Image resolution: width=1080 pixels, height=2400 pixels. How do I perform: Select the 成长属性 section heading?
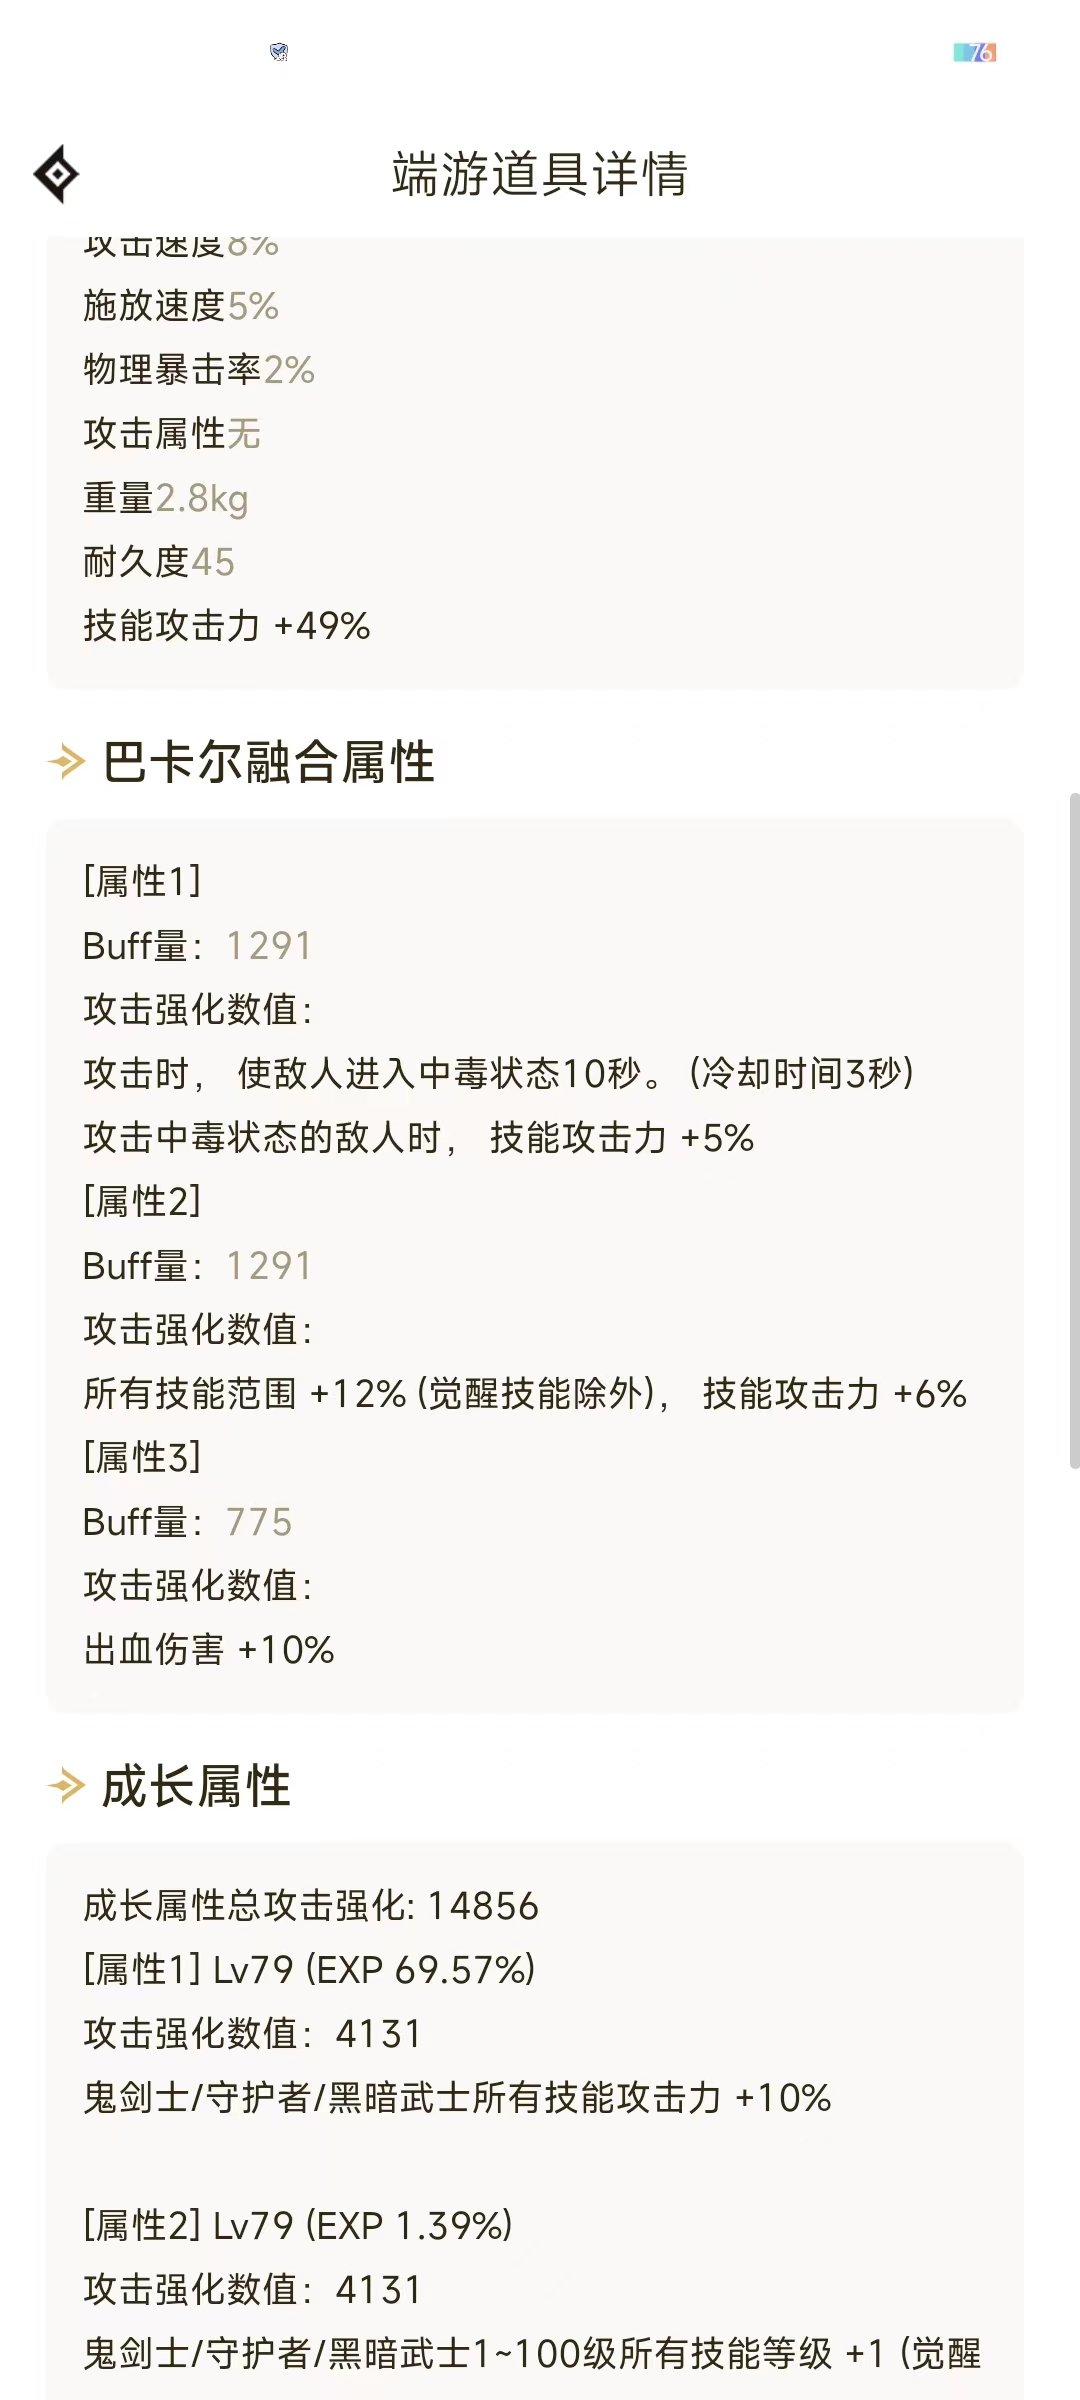point(197,1786)
